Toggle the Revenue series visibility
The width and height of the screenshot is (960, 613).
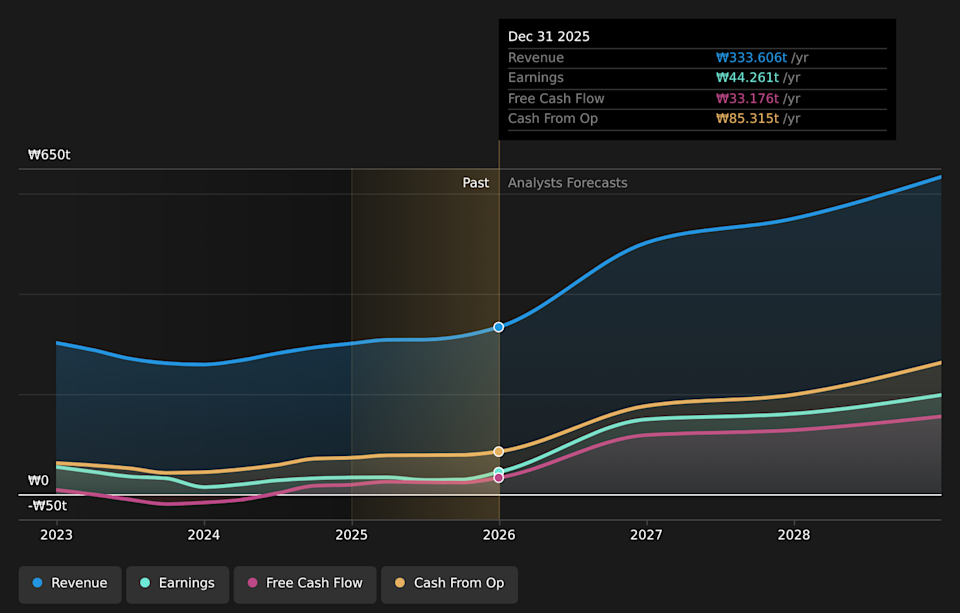tap(70, 583)
